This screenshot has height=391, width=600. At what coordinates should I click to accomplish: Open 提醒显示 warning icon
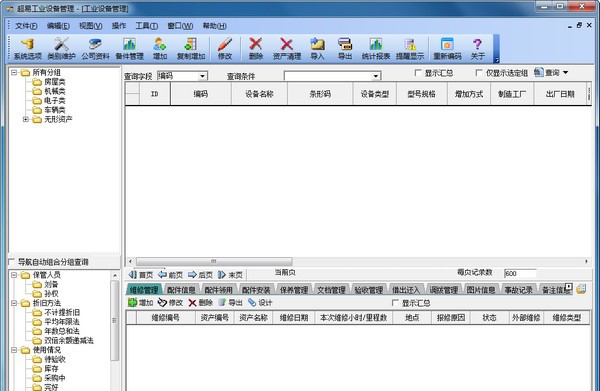coord(410,49)
